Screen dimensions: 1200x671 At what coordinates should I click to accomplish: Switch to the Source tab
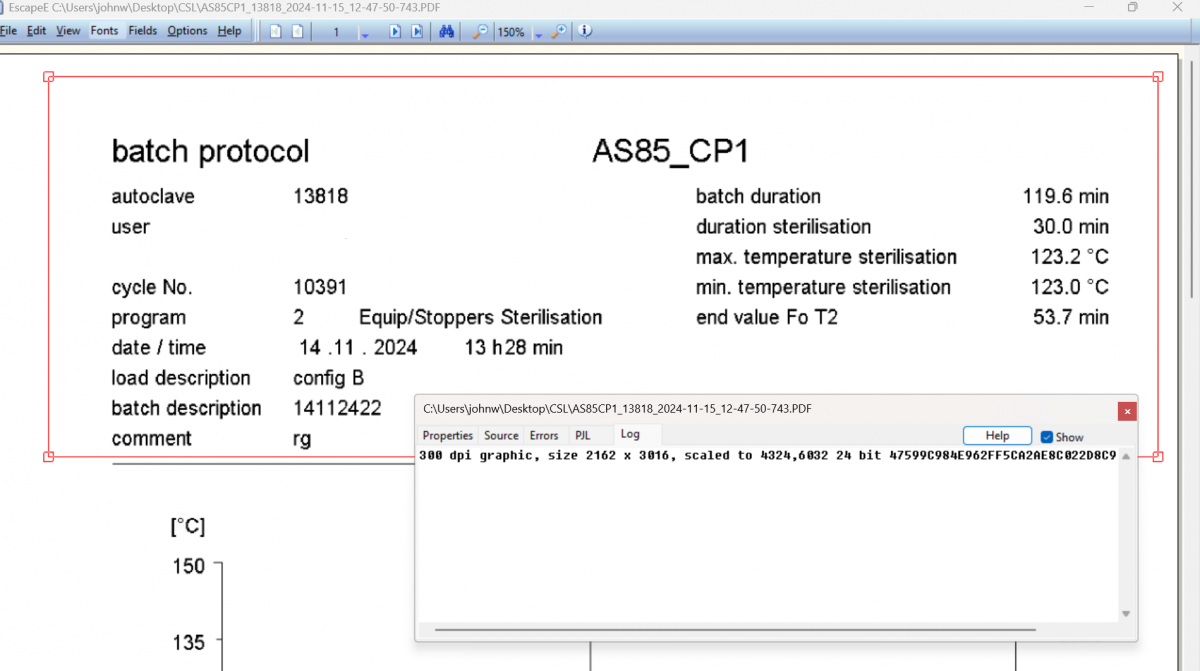pyautogui.click(x=501, y=436)
